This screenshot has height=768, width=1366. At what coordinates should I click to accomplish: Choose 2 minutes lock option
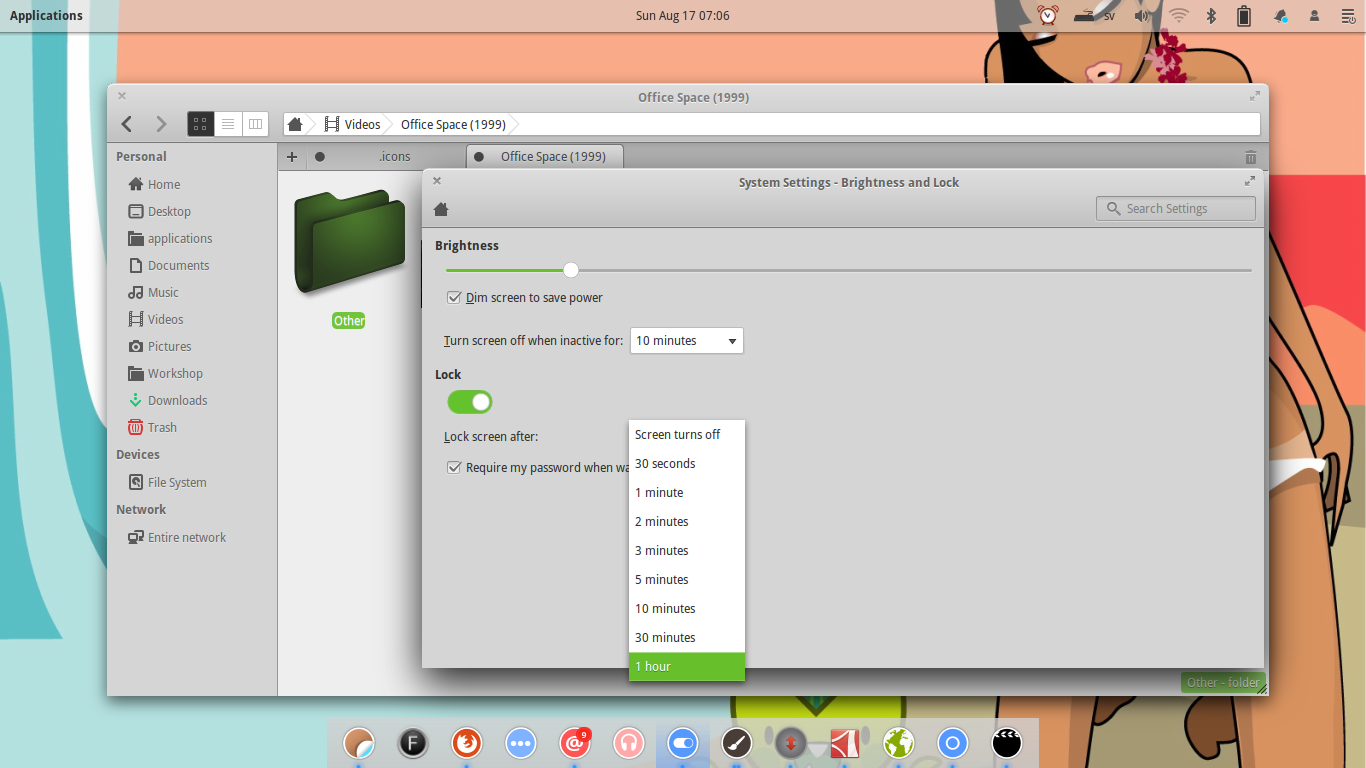coord(687,522)
